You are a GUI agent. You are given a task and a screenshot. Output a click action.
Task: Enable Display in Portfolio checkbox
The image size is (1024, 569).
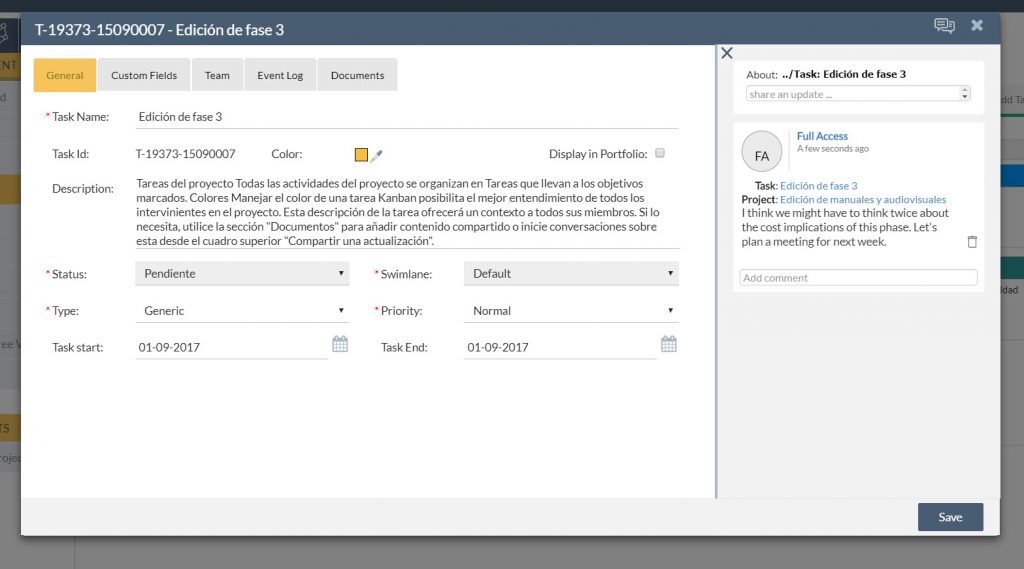660,154
